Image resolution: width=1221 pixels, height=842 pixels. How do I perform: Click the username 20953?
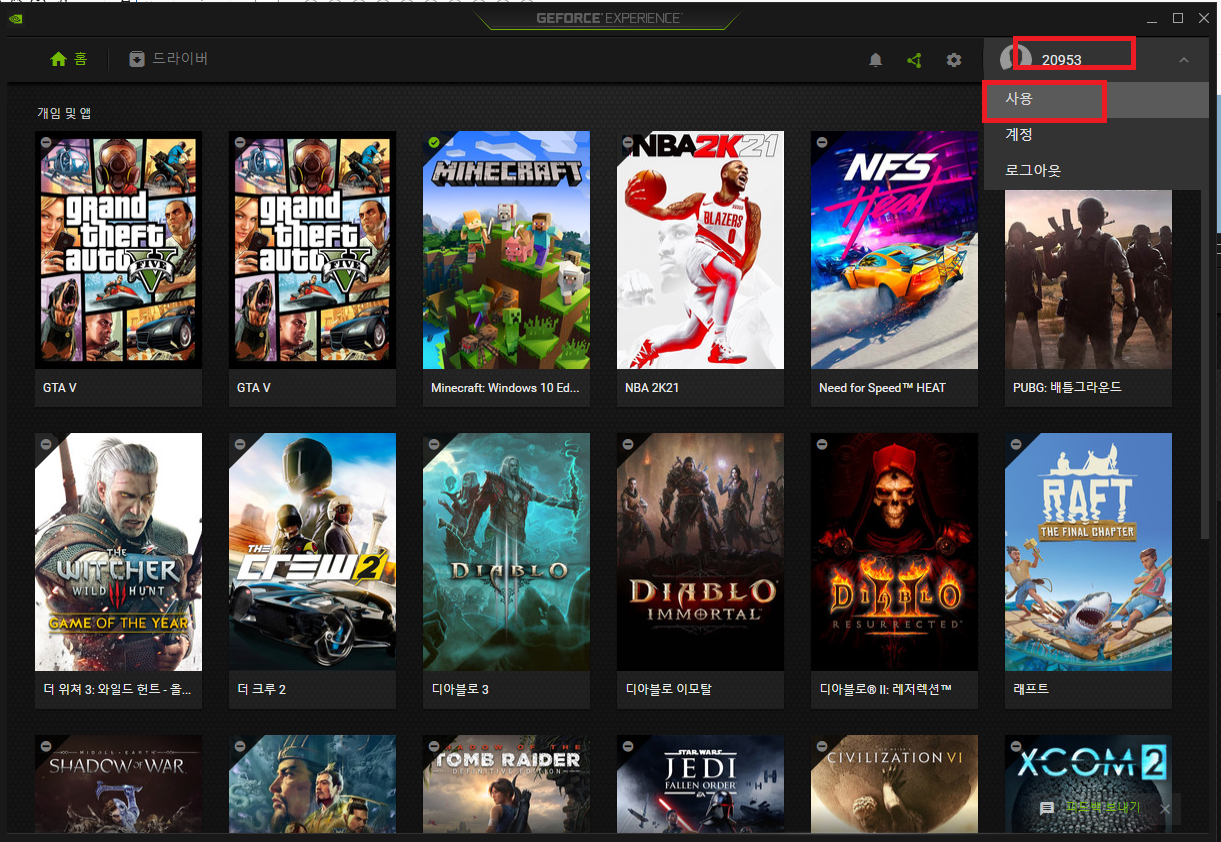click(1062, 60)
